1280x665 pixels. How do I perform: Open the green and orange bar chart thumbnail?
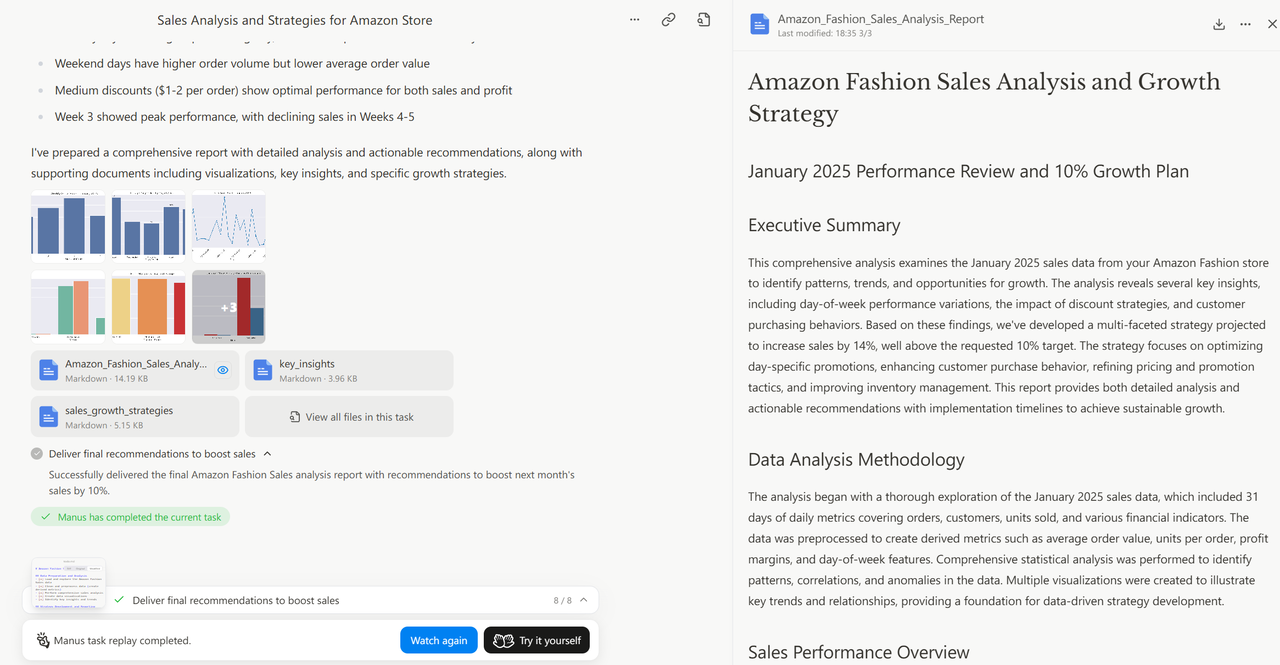(68, 306)
